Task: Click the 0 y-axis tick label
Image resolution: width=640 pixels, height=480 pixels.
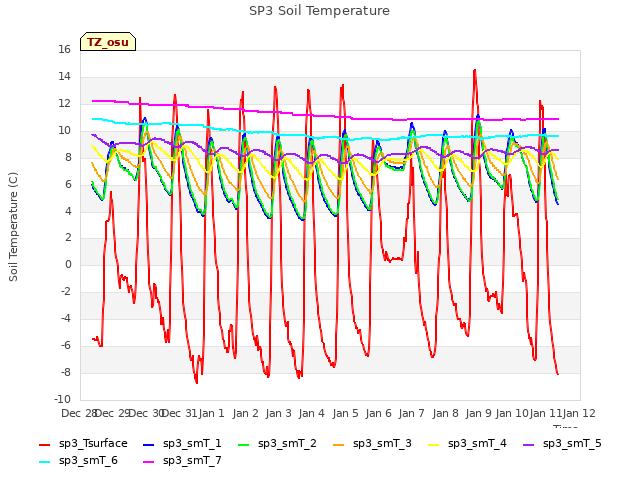Action: (68, 264)
